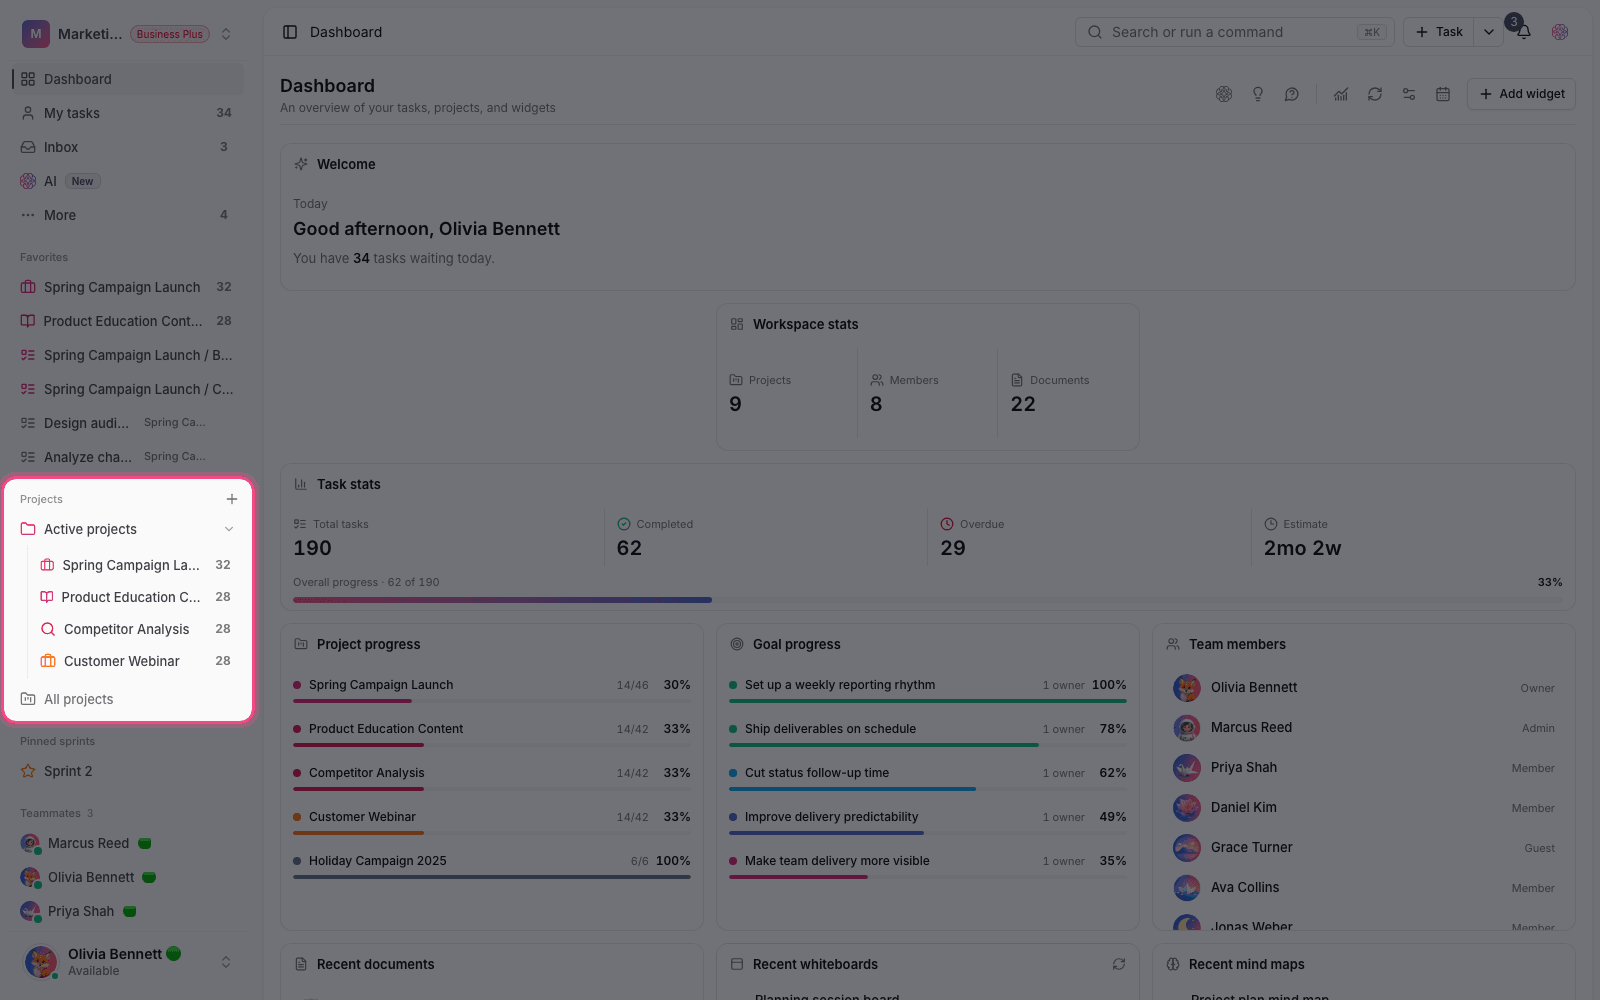Open pinned Sprint 2
This screenshot has height=1000, width=1600.
pos(128,771)
